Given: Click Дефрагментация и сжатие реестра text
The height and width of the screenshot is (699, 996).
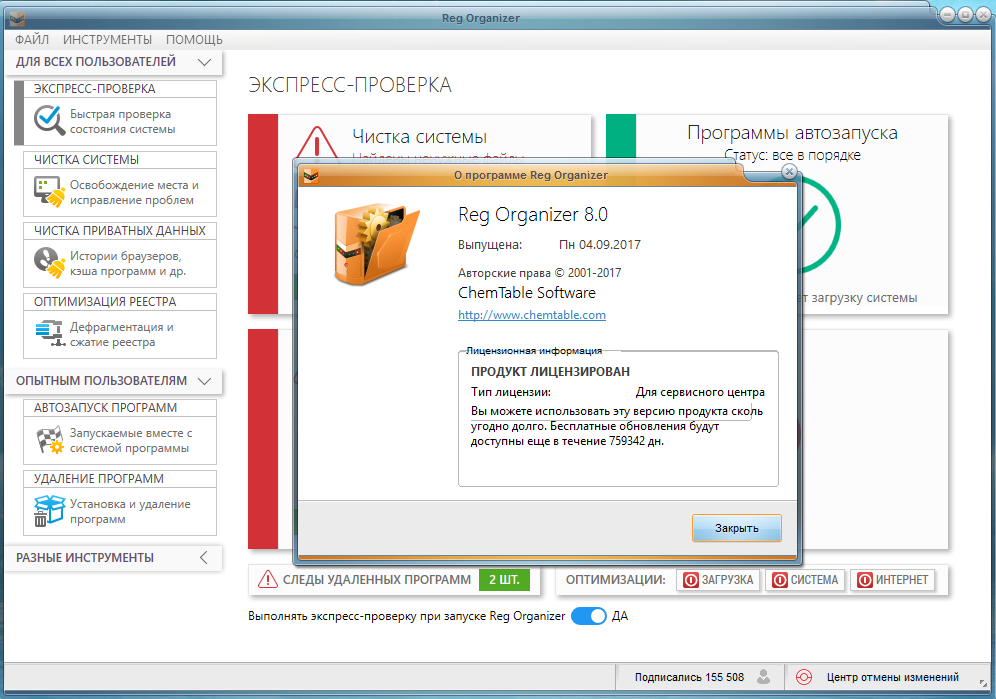Looking at the screenshot, I should tap(121, 335).
